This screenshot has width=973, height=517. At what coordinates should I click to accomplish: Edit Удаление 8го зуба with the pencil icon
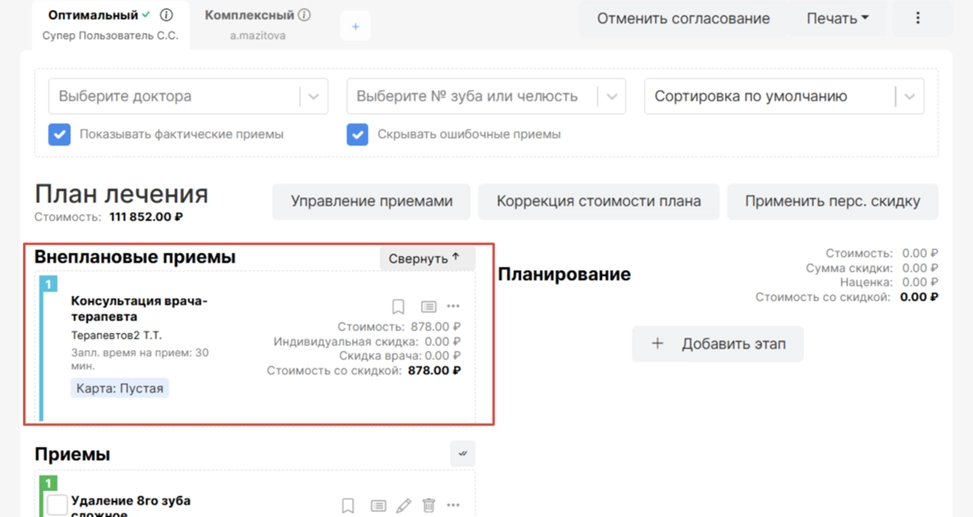[403, 506]
